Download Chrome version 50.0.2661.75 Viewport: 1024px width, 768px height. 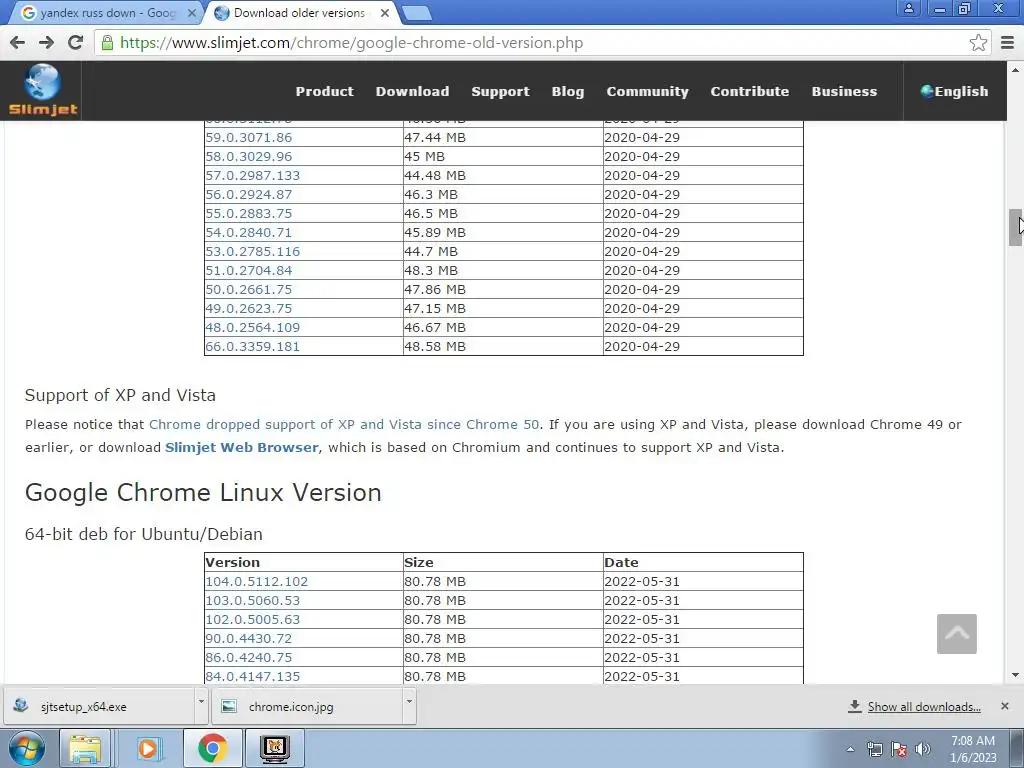(249, 289)
